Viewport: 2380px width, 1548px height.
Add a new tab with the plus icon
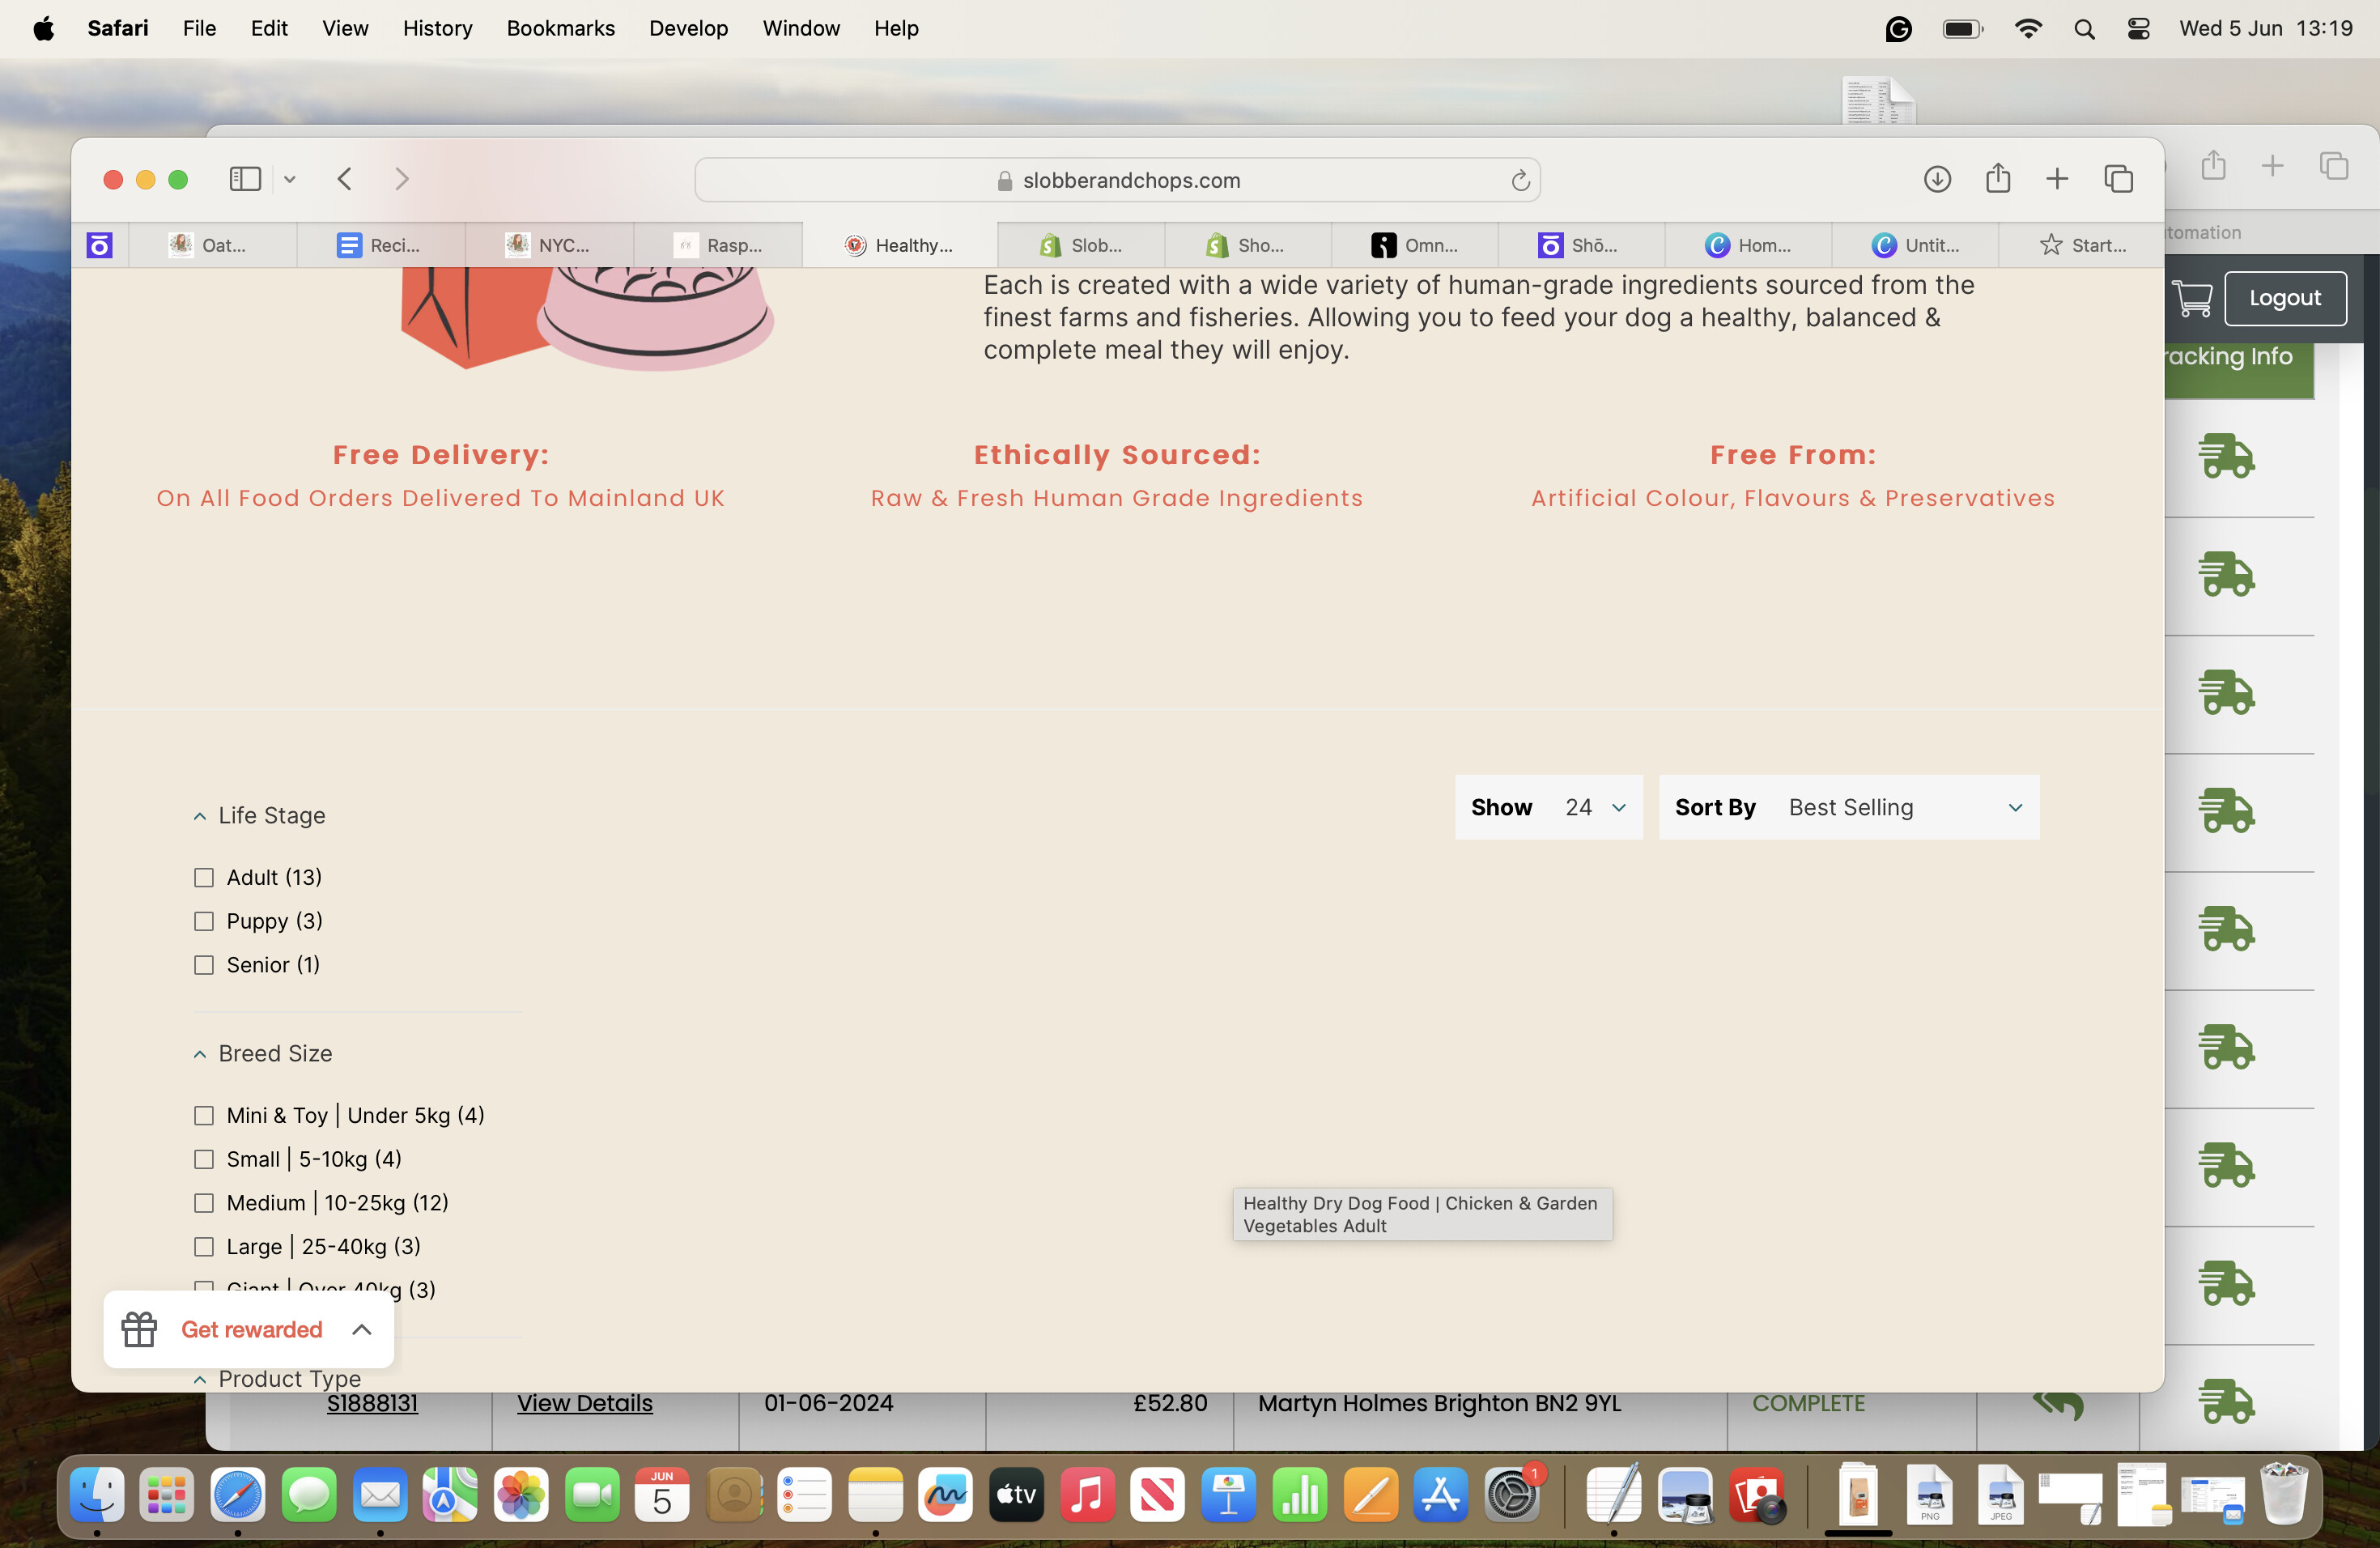point(2057,179)
